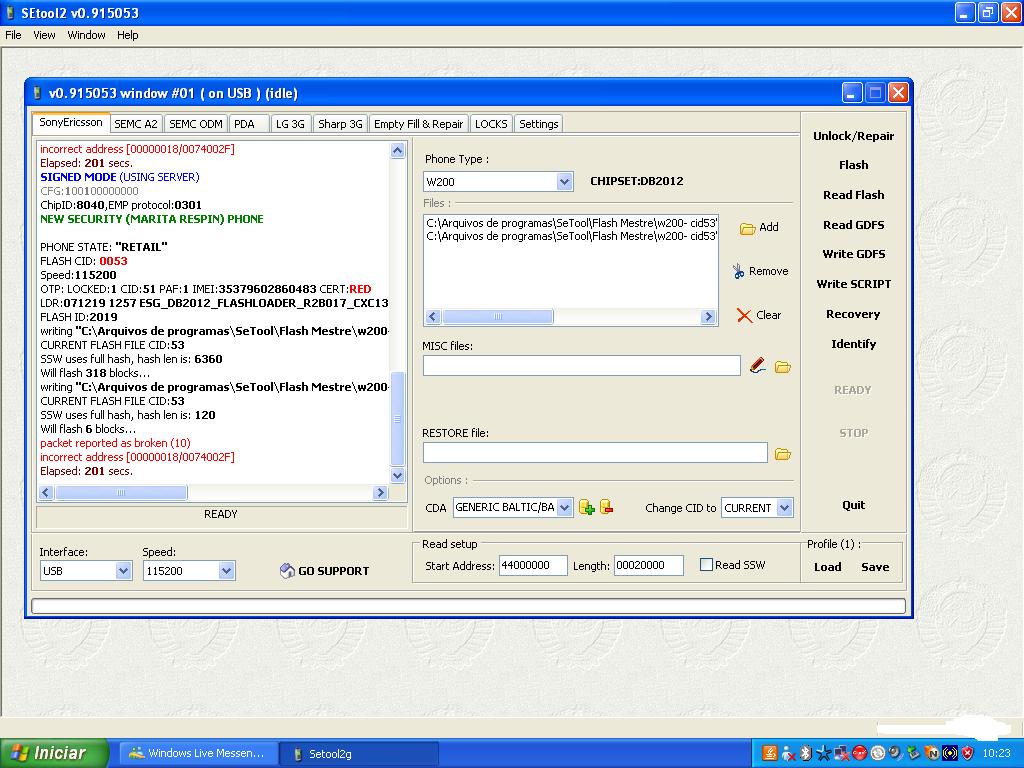
Task: Click the disconnected network computers tray icon
Action: pos(842,753)
